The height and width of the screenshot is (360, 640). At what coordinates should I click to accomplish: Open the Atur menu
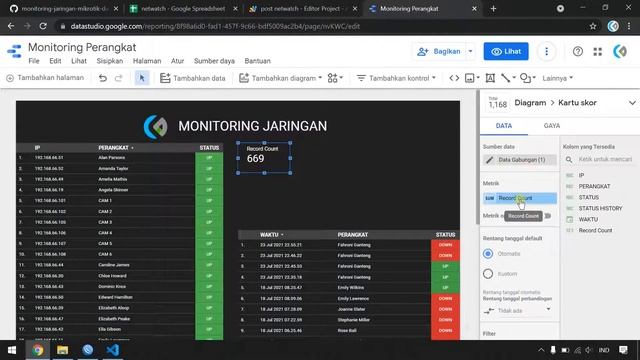(x=177, y=61)
